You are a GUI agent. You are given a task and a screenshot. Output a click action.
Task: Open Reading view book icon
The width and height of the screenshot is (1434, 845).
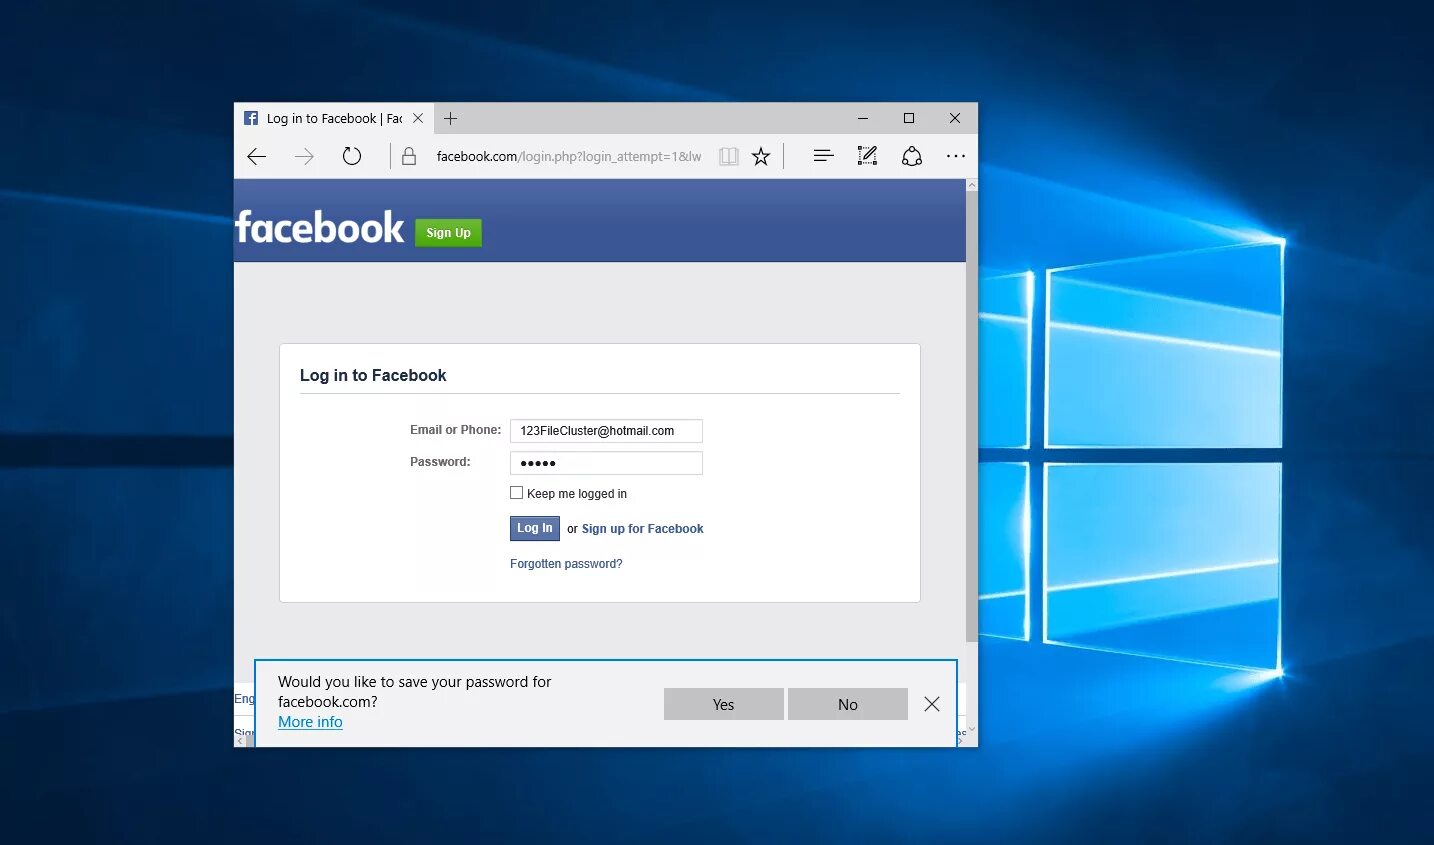(x=729, y=156)
